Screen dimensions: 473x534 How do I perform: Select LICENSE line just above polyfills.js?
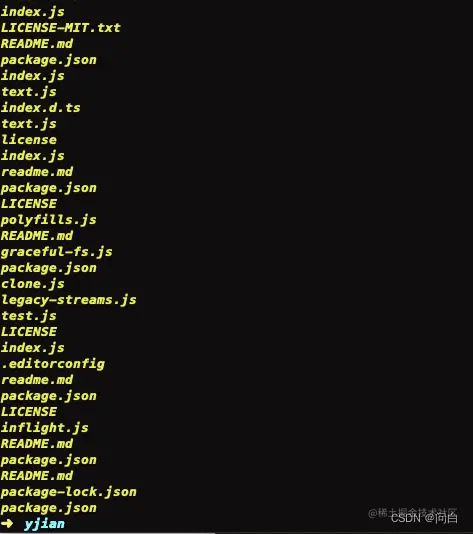29,204
